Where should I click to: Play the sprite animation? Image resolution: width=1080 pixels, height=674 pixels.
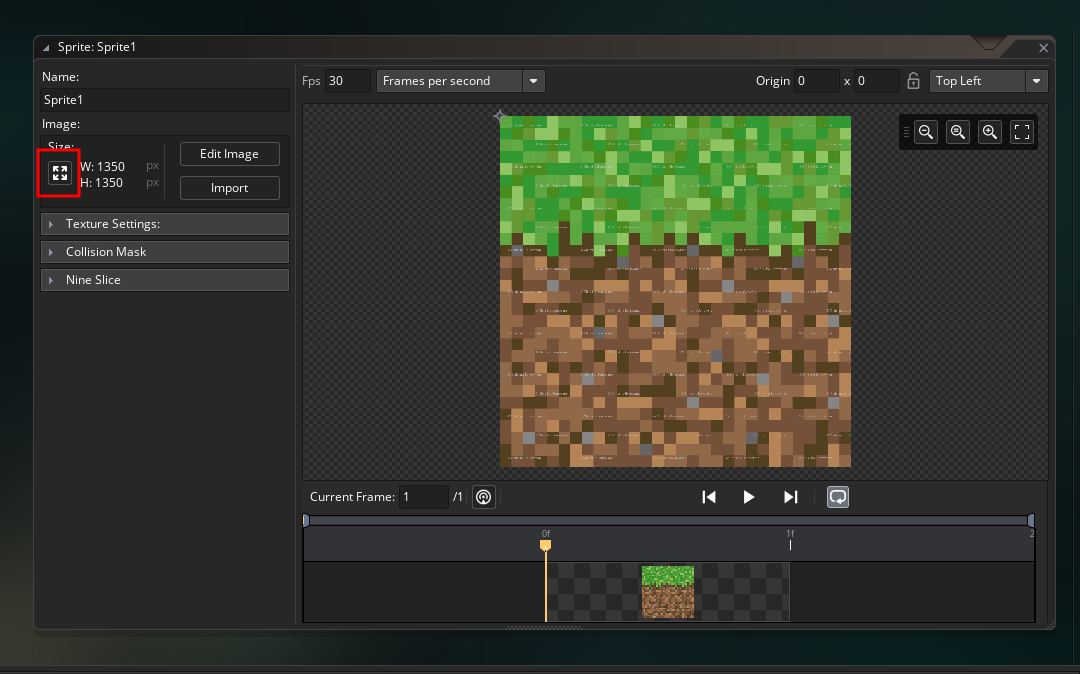[x=749, y=497]
